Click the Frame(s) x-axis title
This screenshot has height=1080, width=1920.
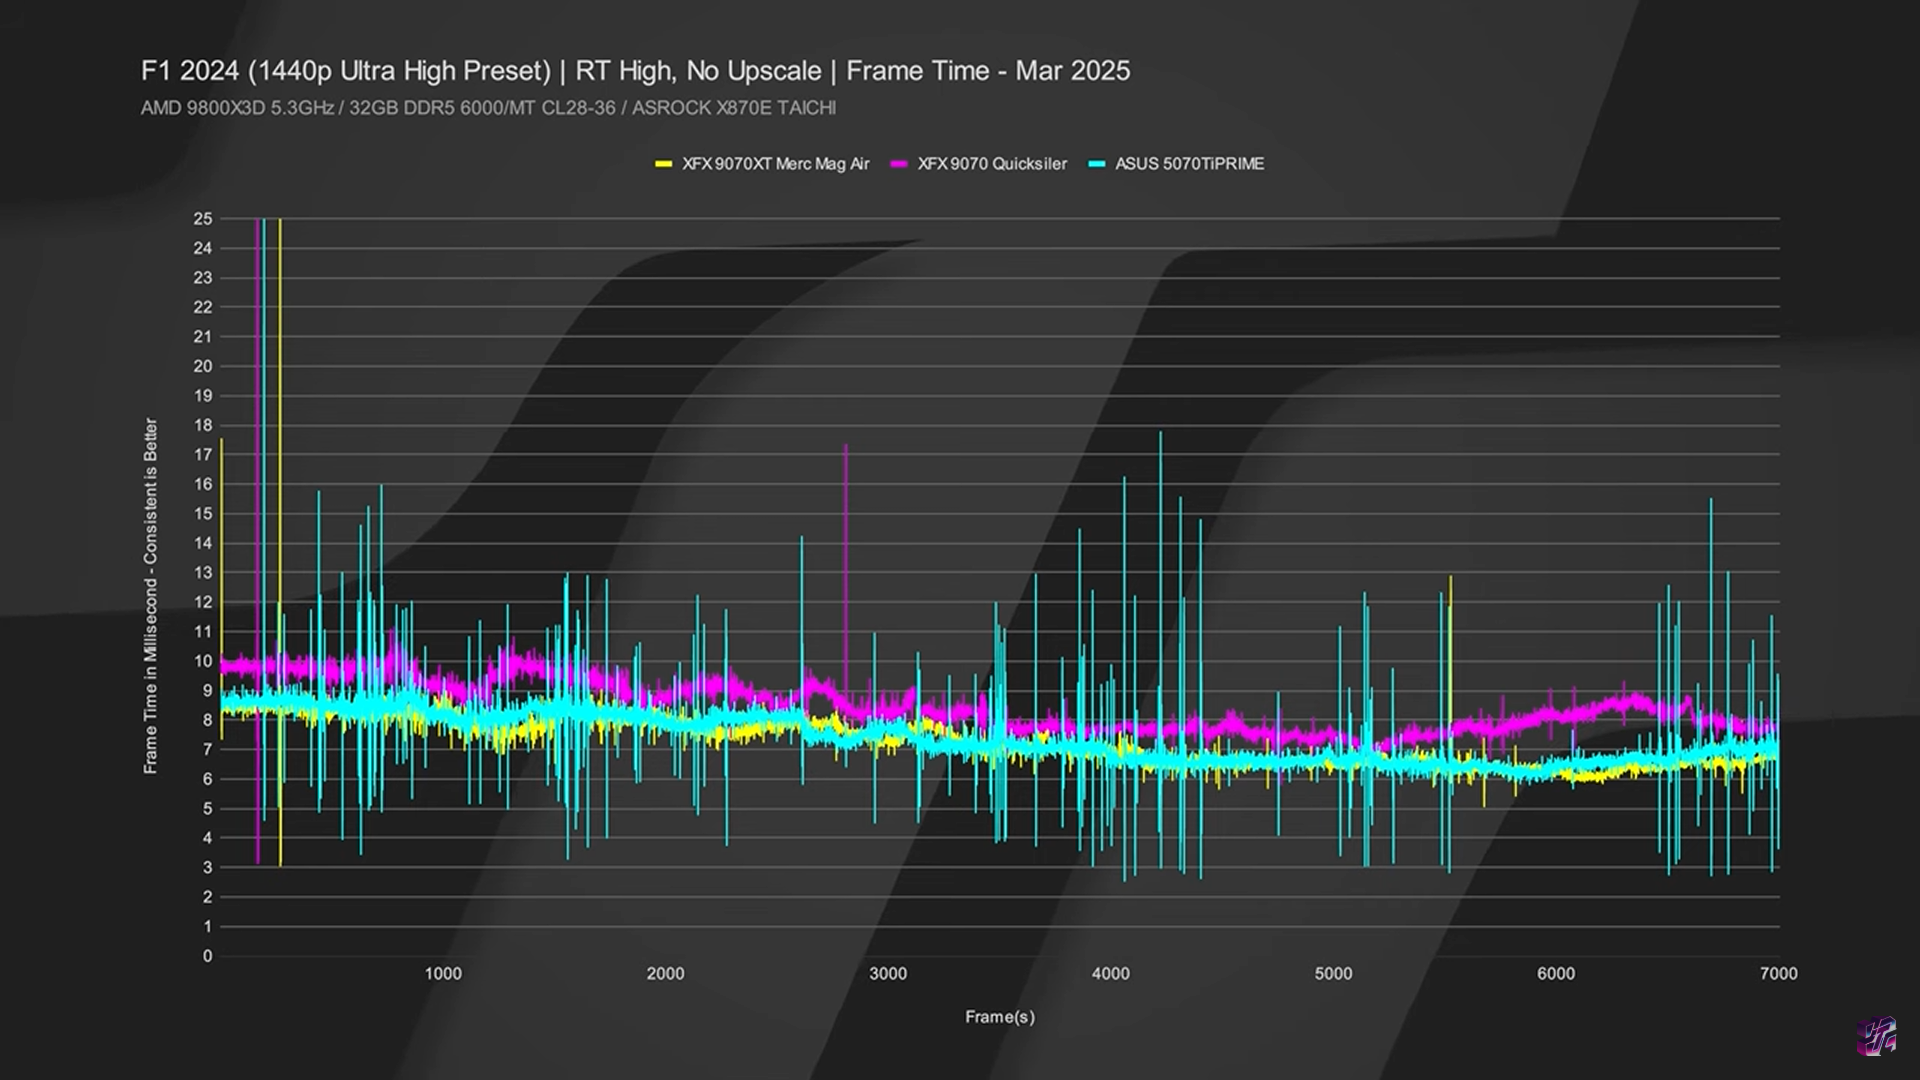[1000, 1017]
